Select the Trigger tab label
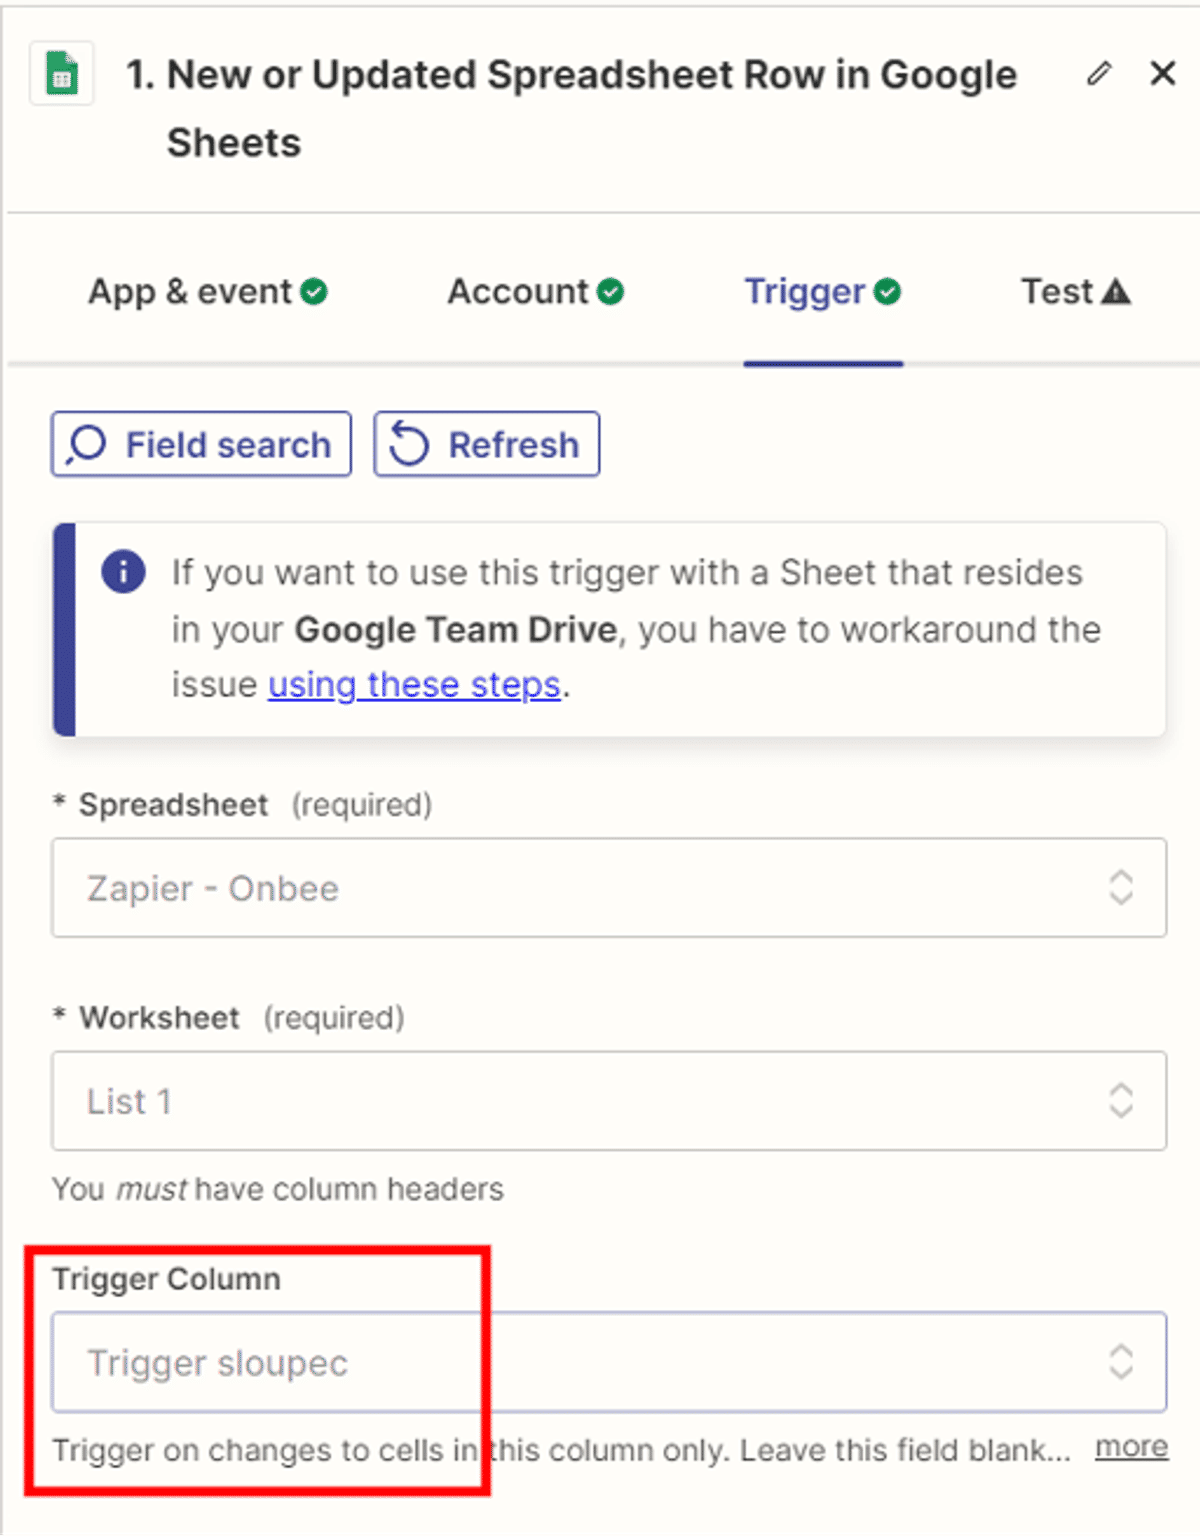Screen dimensions: 1200x1538 [x=804, y=292]
